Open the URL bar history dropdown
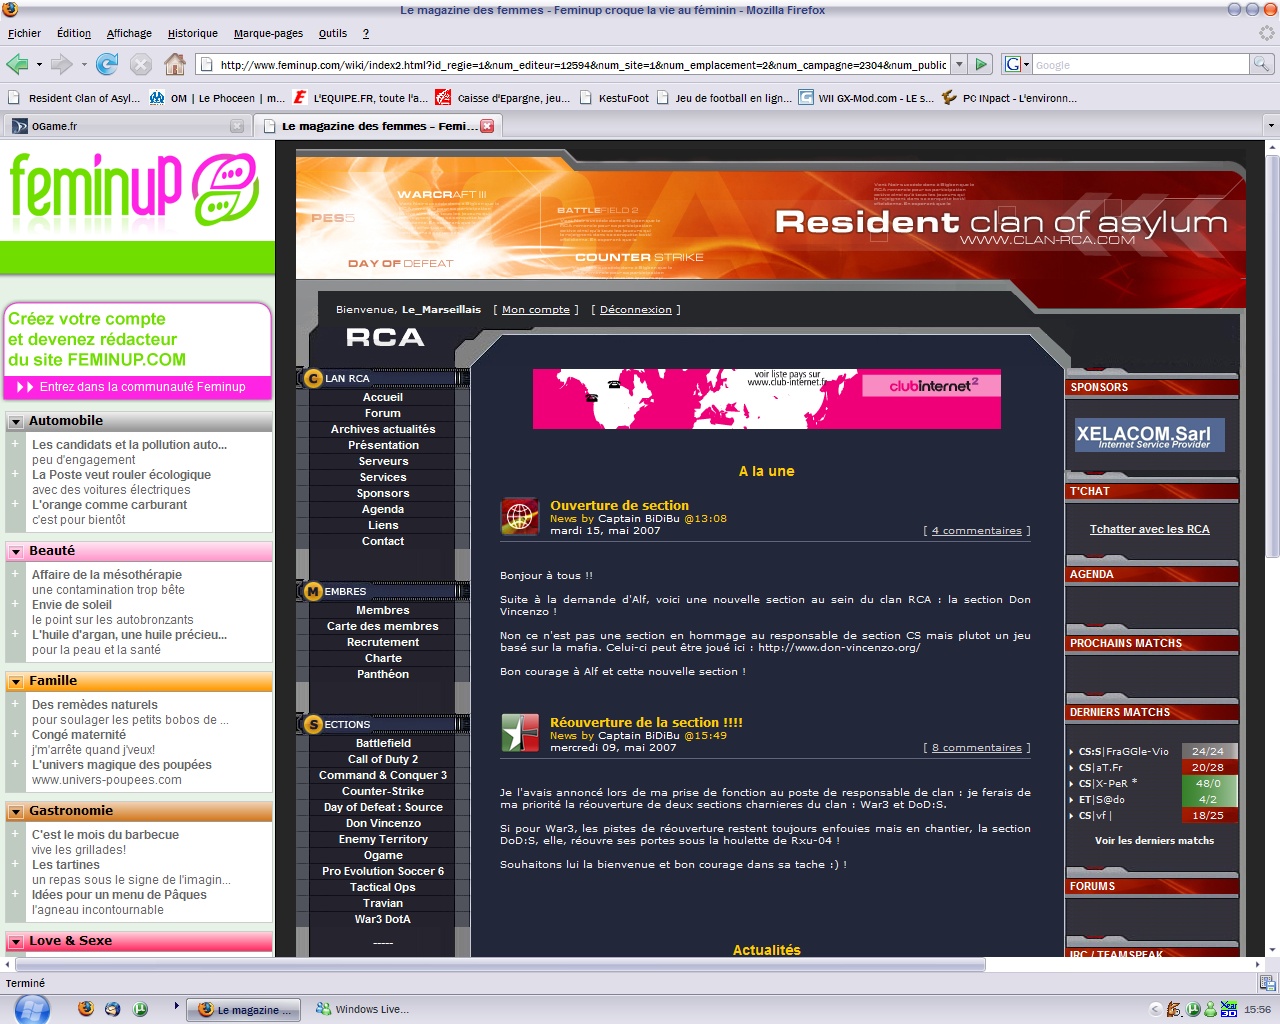Viewport: 1280px width, 1024px height. pyautogui.click(x=959, y=65)
